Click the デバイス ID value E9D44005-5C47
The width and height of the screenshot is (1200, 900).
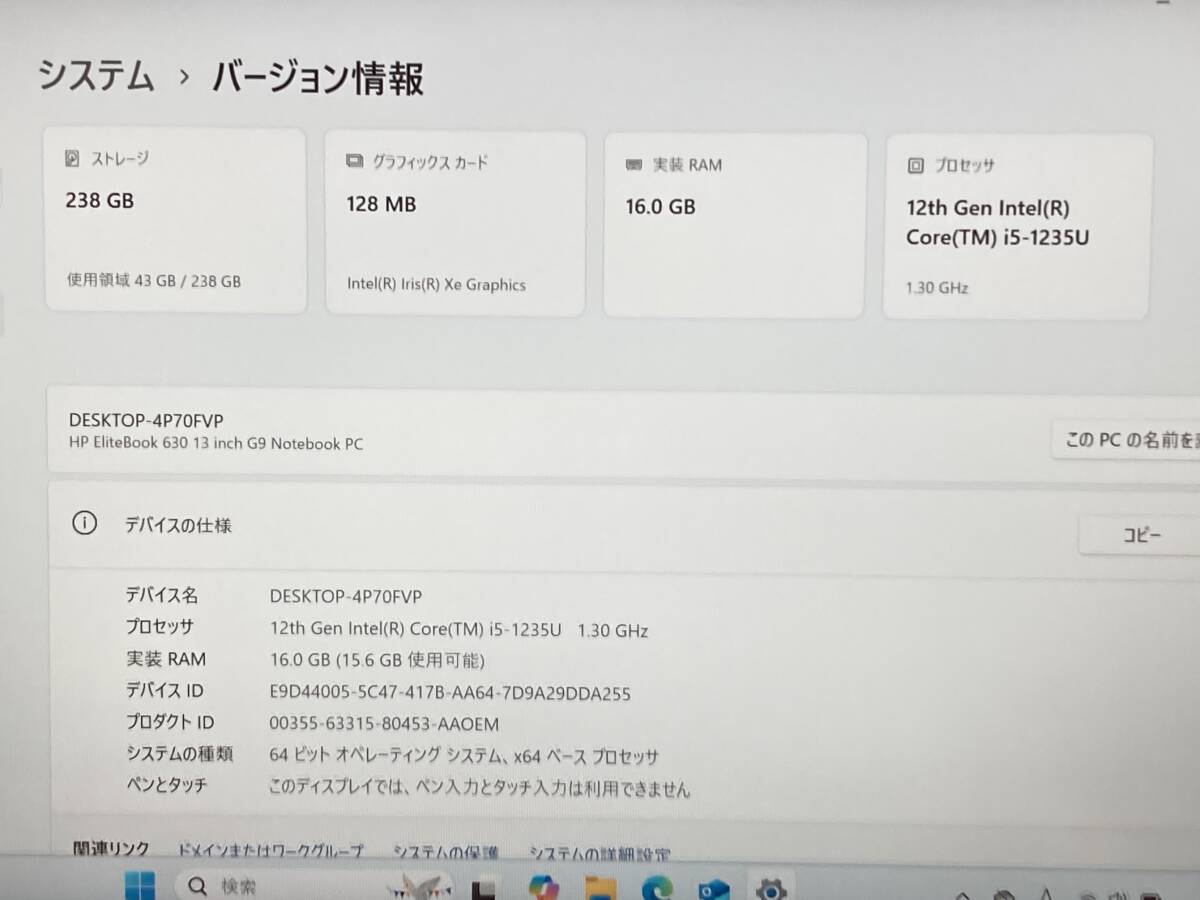click(x=450, y=693)
